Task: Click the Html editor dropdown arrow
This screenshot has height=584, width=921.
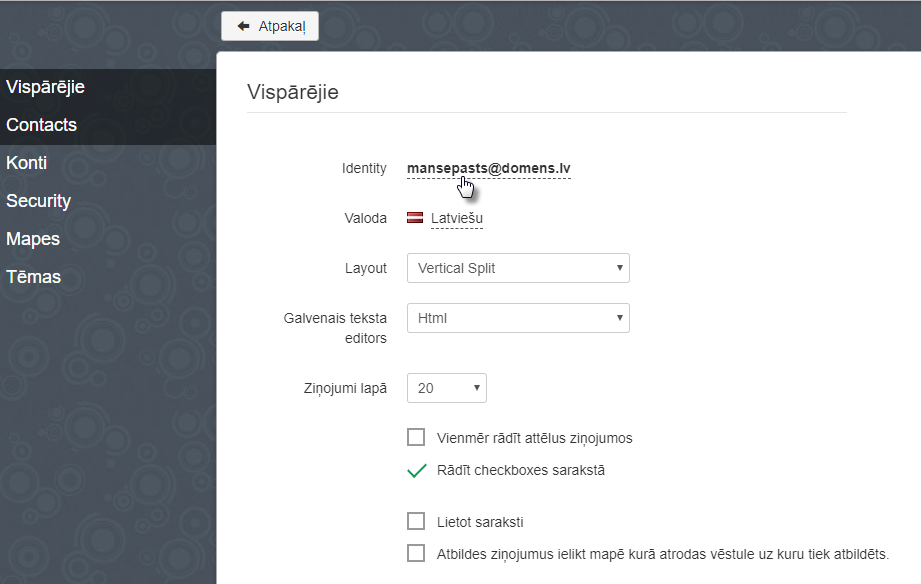Action: 619,318
